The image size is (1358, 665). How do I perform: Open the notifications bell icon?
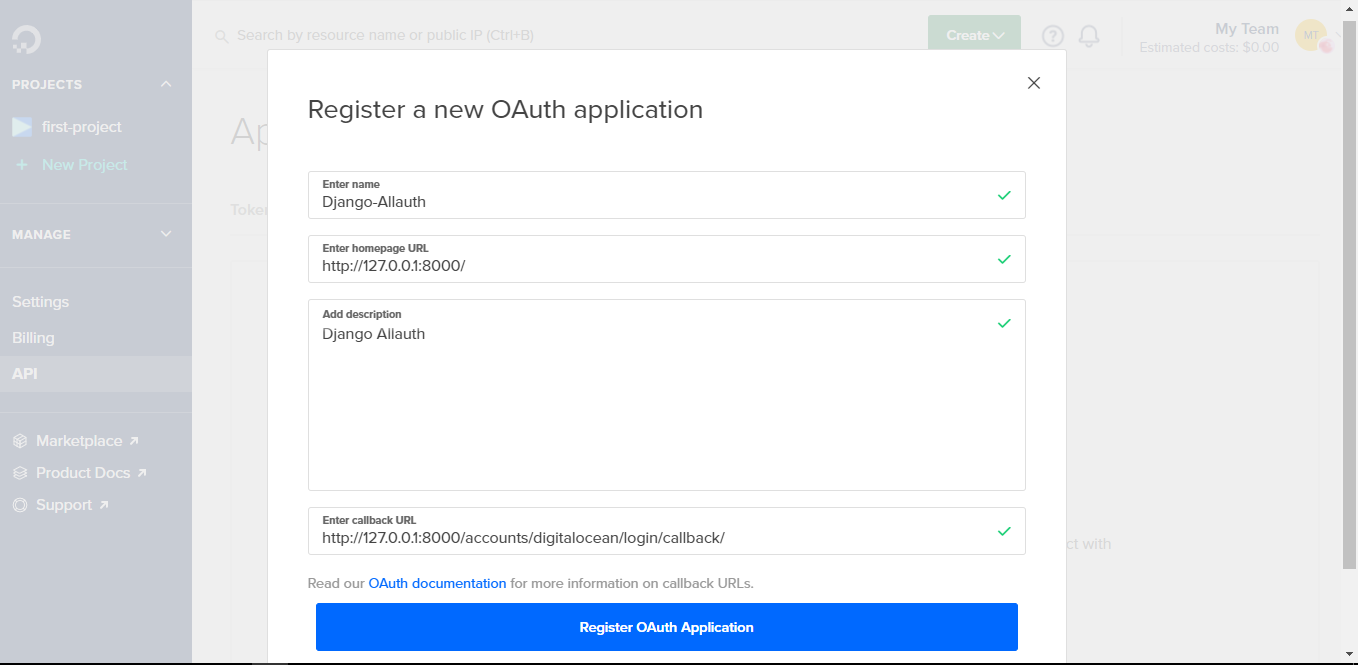click(x=1089, y=36)
